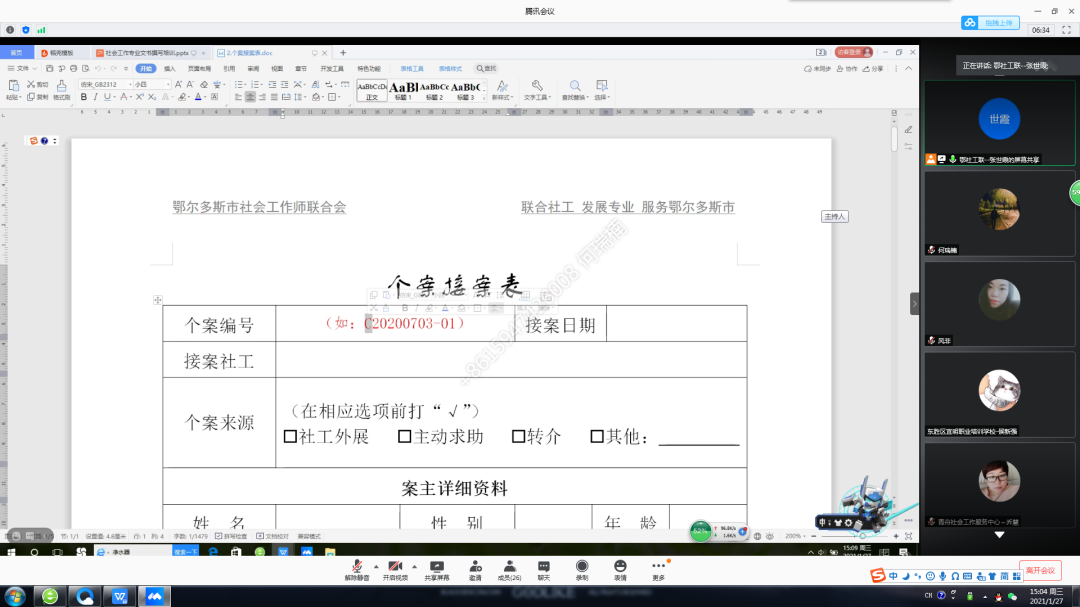
Task: Click the empty cell after 接案日期
Action: (676, 324)
